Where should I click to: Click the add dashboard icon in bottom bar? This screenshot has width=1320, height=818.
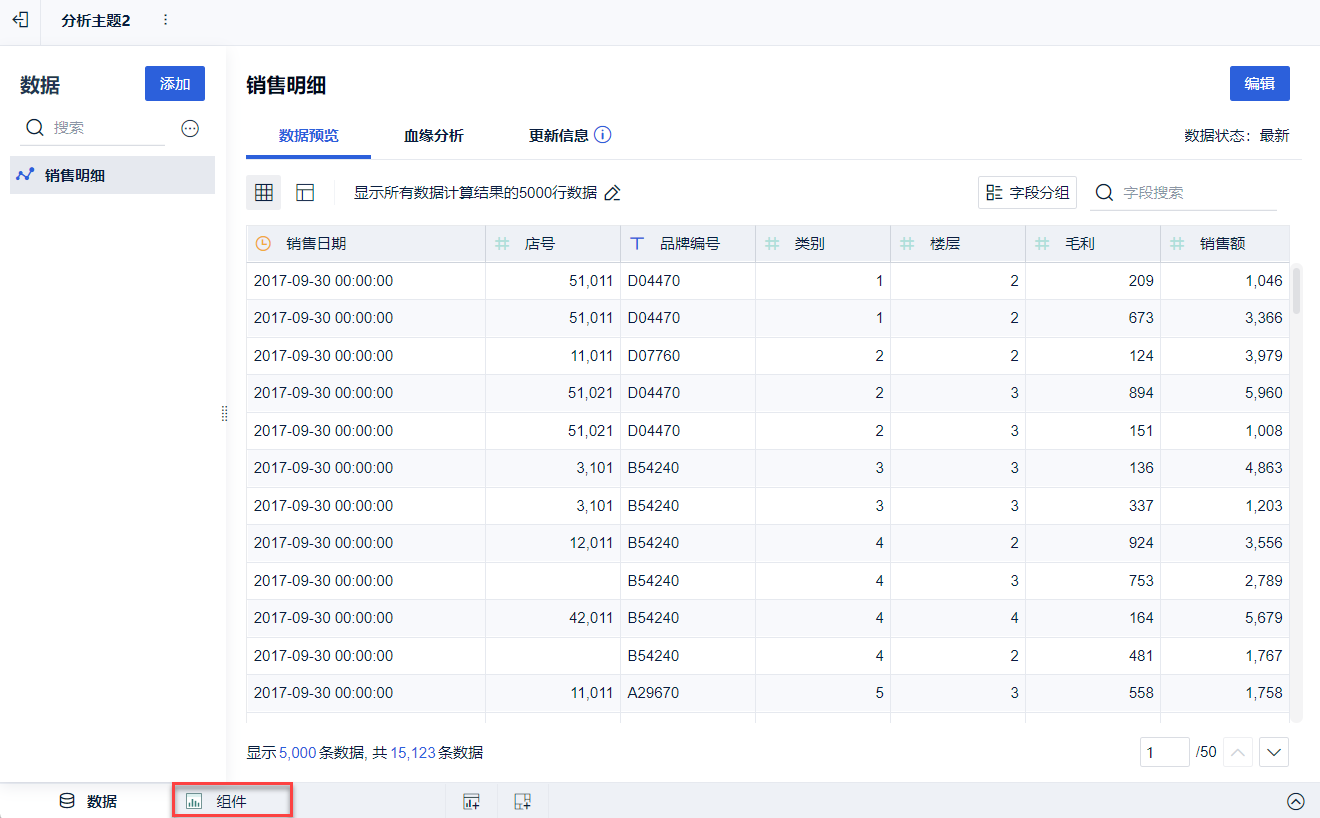[522, 801]
